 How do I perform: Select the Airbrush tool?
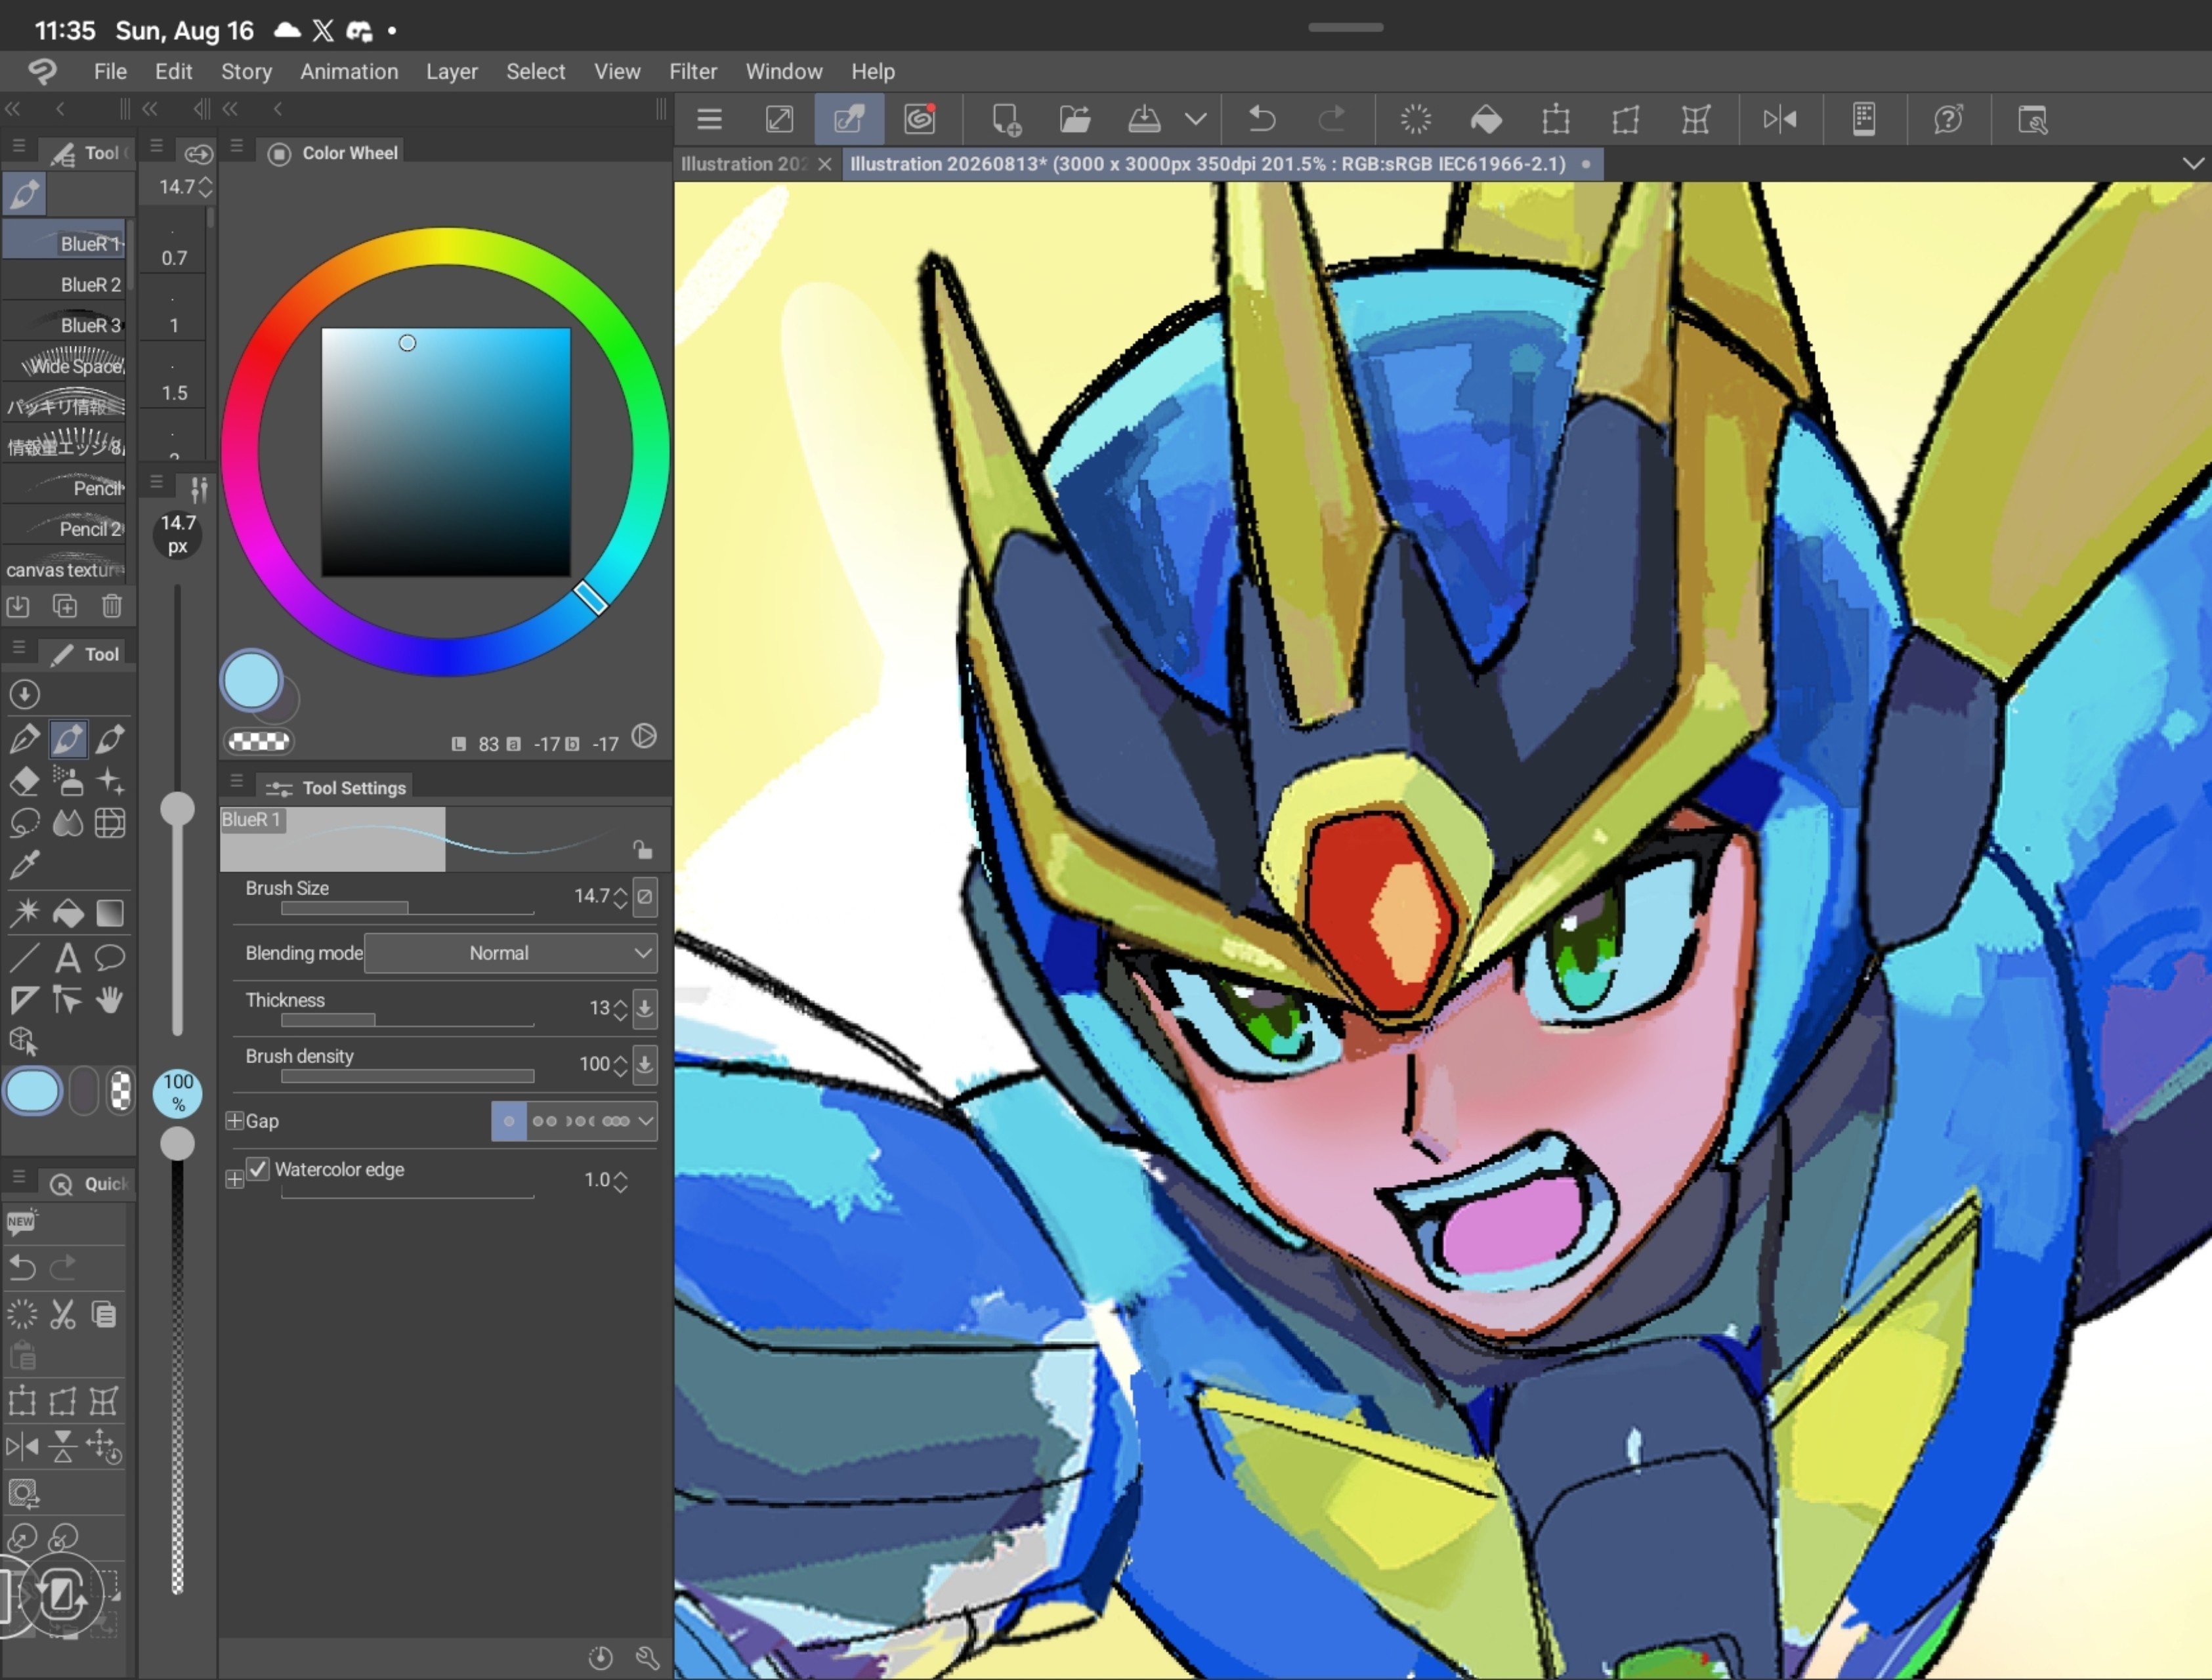[67, 781]
